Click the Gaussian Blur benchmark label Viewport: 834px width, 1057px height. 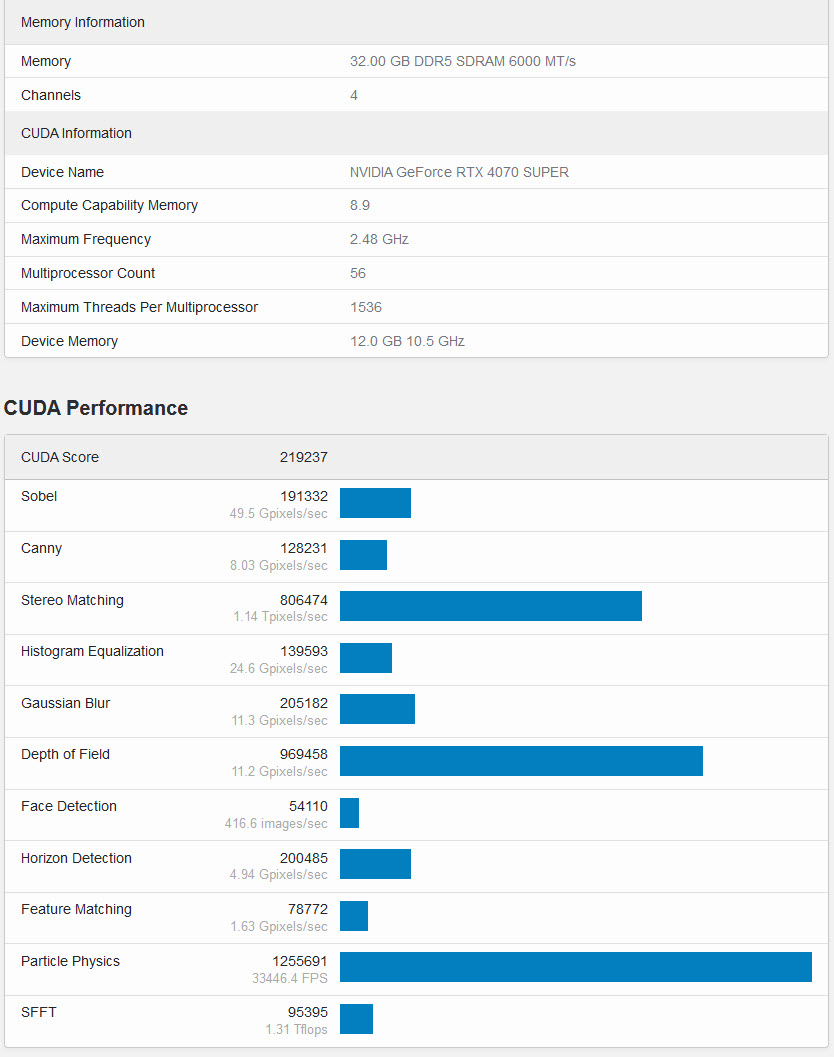(x=65, y=703)
